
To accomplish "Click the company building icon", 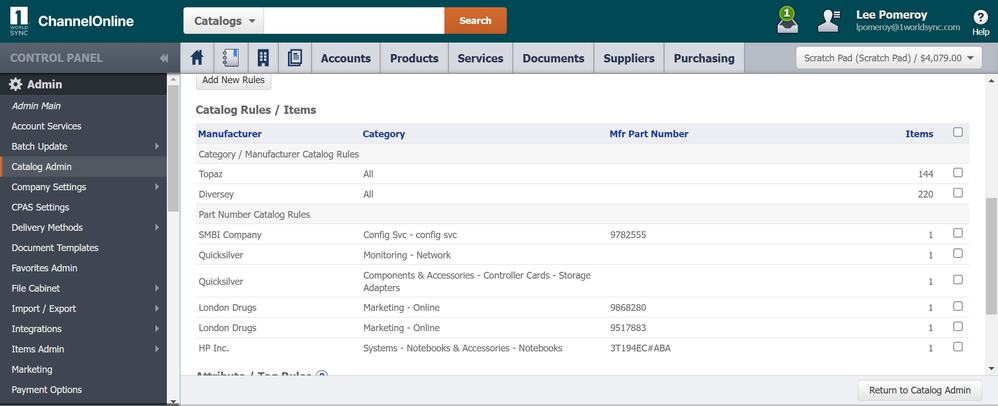I will [263, 58].
